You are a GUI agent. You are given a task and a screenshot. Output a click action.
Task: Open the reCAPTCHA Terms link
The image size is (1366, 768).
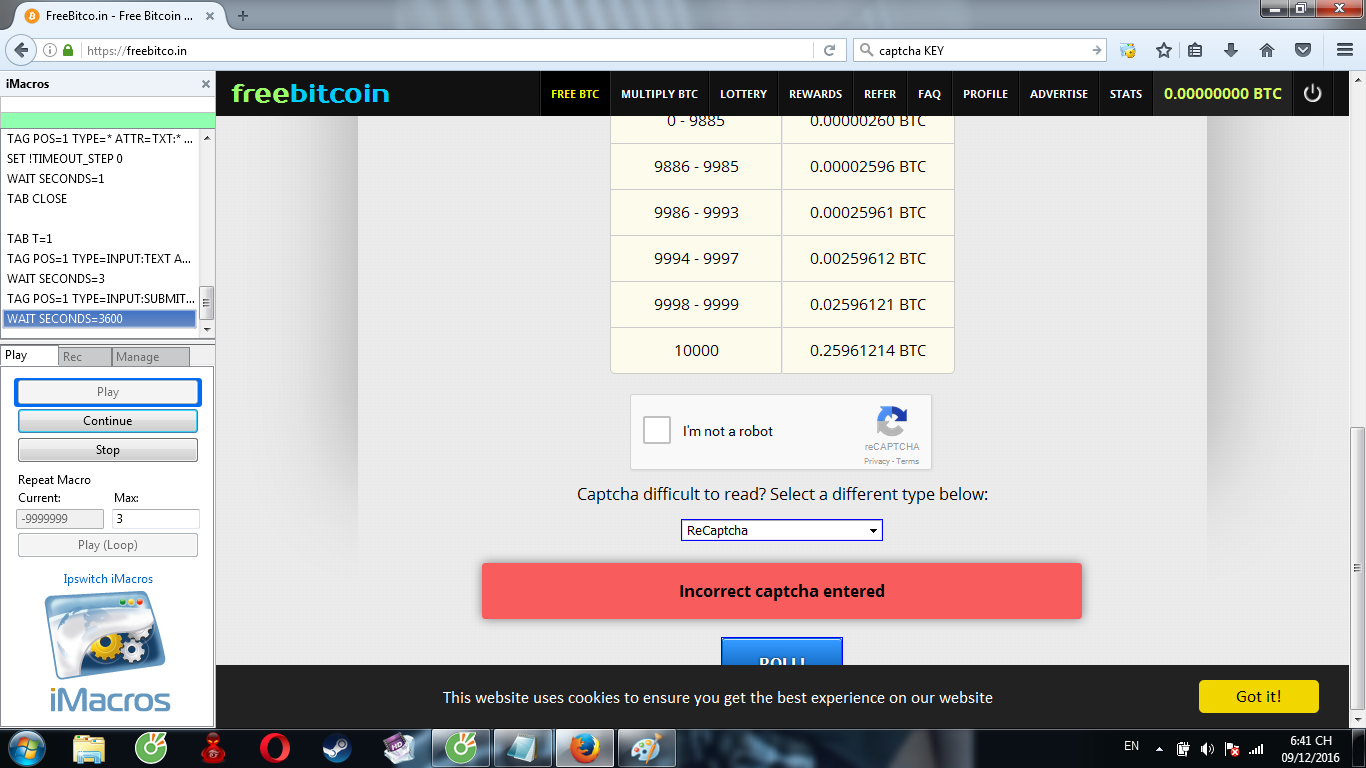[908, 461]
